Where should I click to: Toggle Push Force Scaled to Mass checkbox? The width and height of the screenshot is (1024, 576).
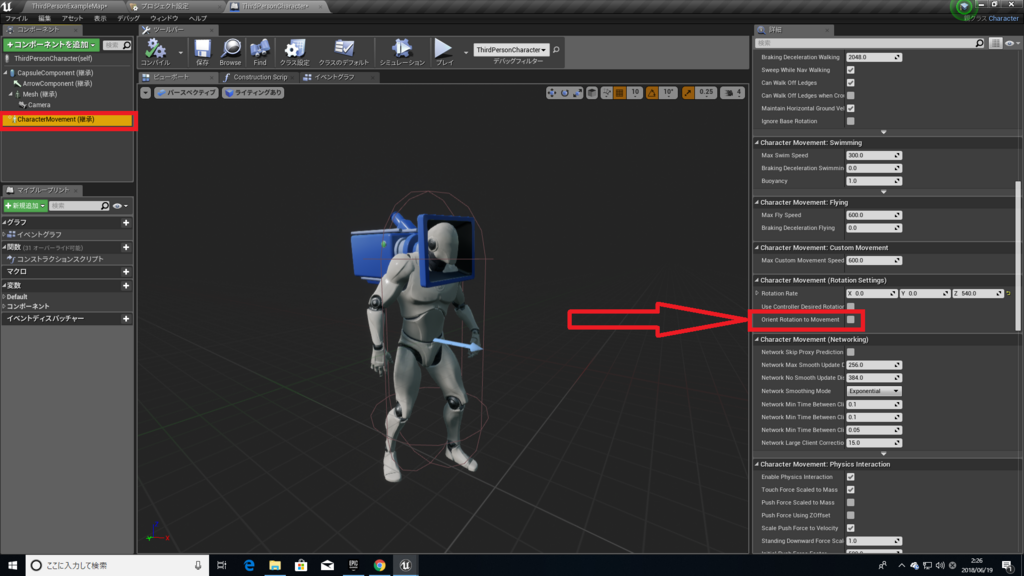pos(850,502)
